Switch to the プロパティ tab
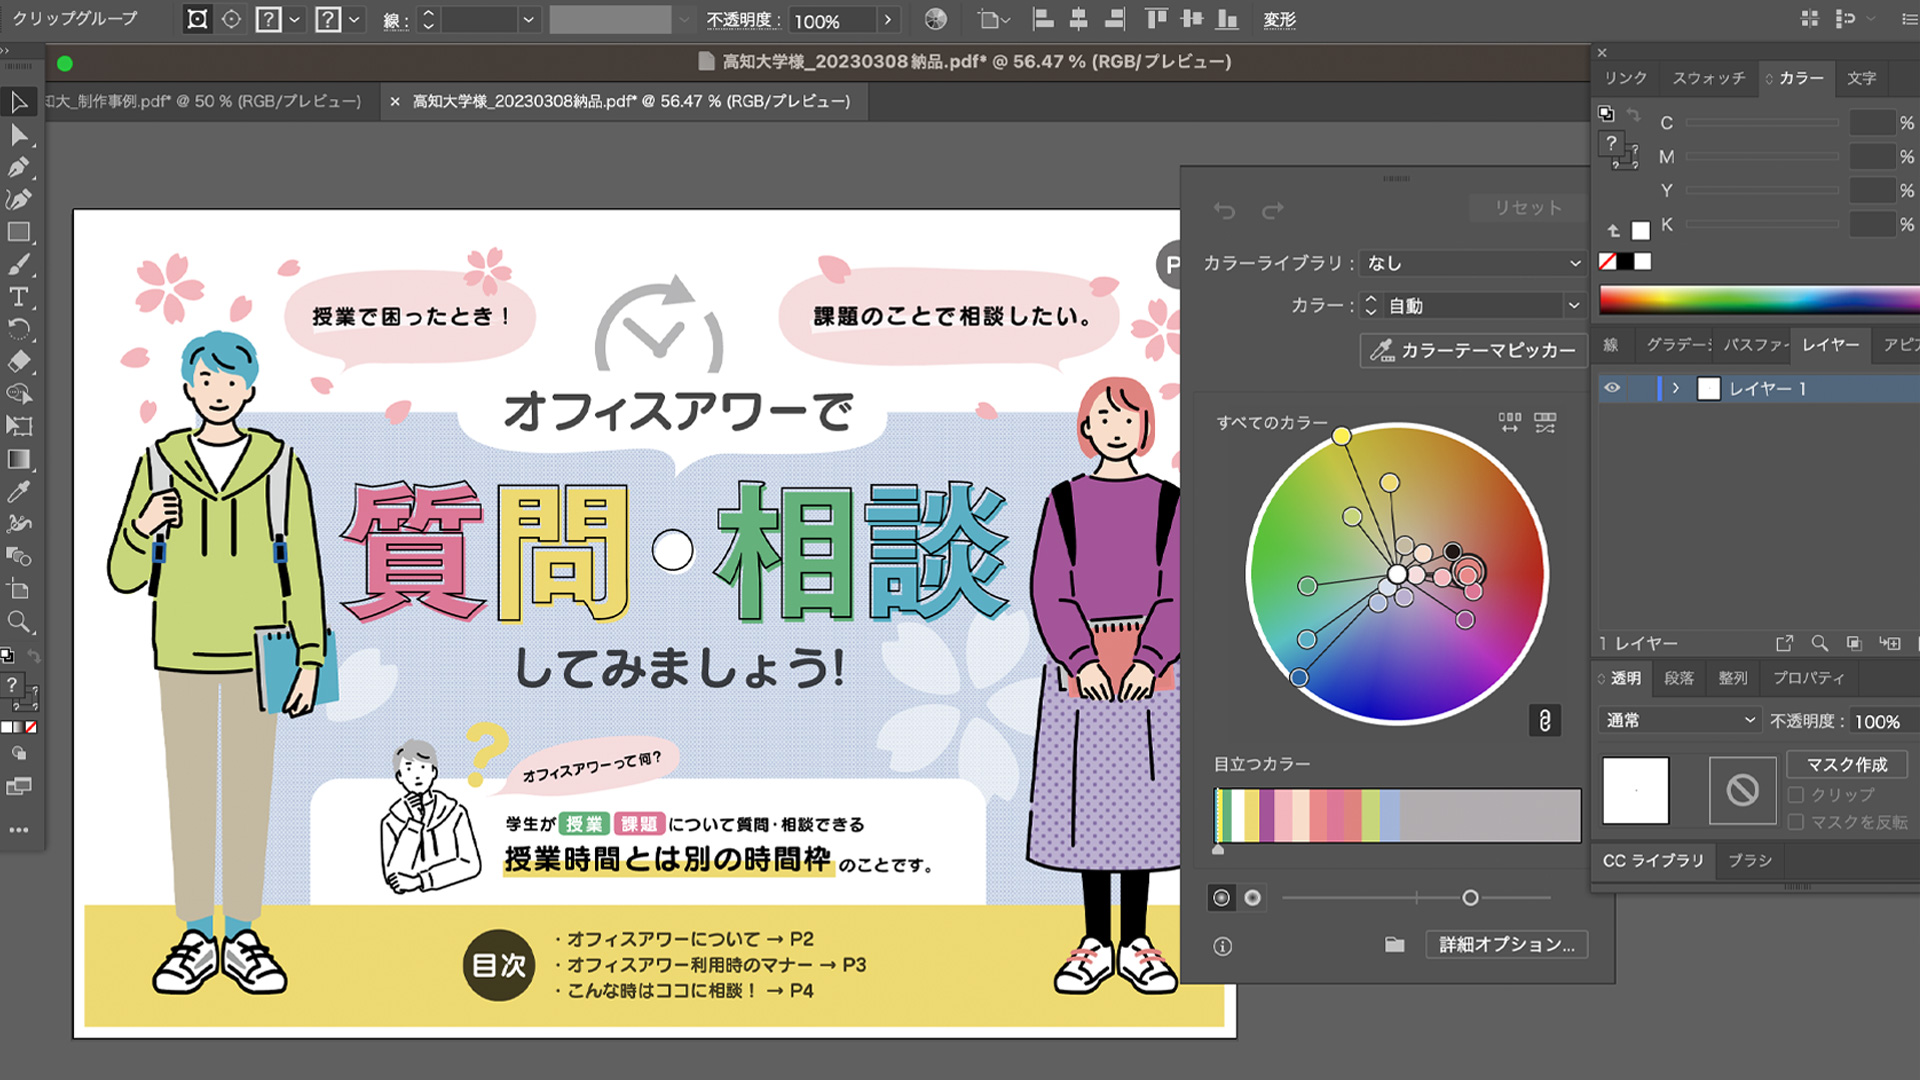The width and height of the screenshot is (1920, 1080). coord(1808,678)
